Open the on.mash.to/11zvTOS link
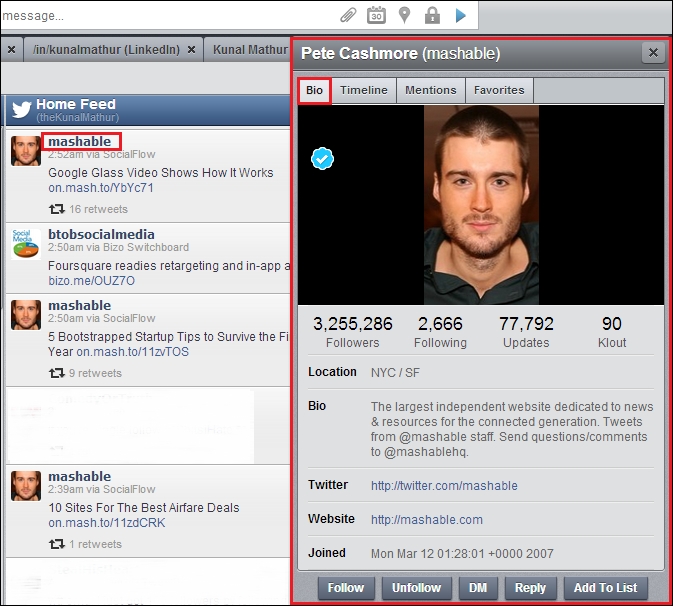 (x=133, y=352)
